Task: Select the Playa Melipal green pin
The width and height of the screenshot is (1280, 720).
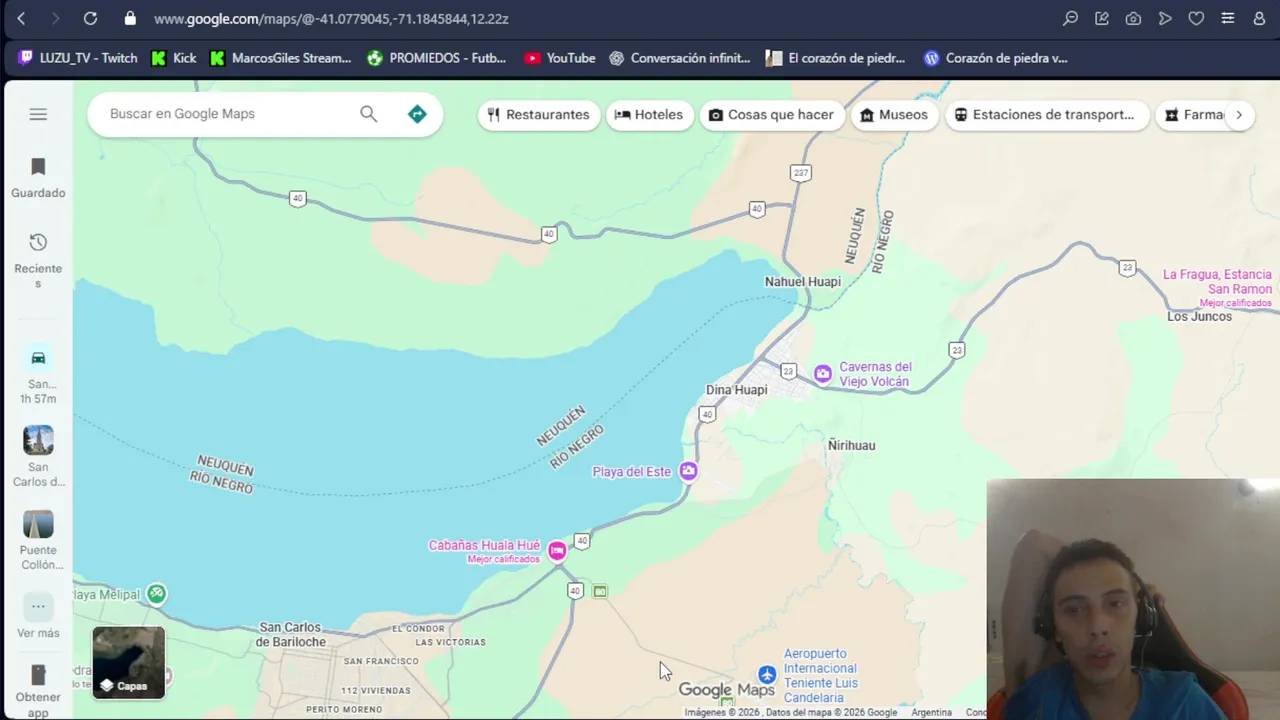Action: tap(156, 594)
